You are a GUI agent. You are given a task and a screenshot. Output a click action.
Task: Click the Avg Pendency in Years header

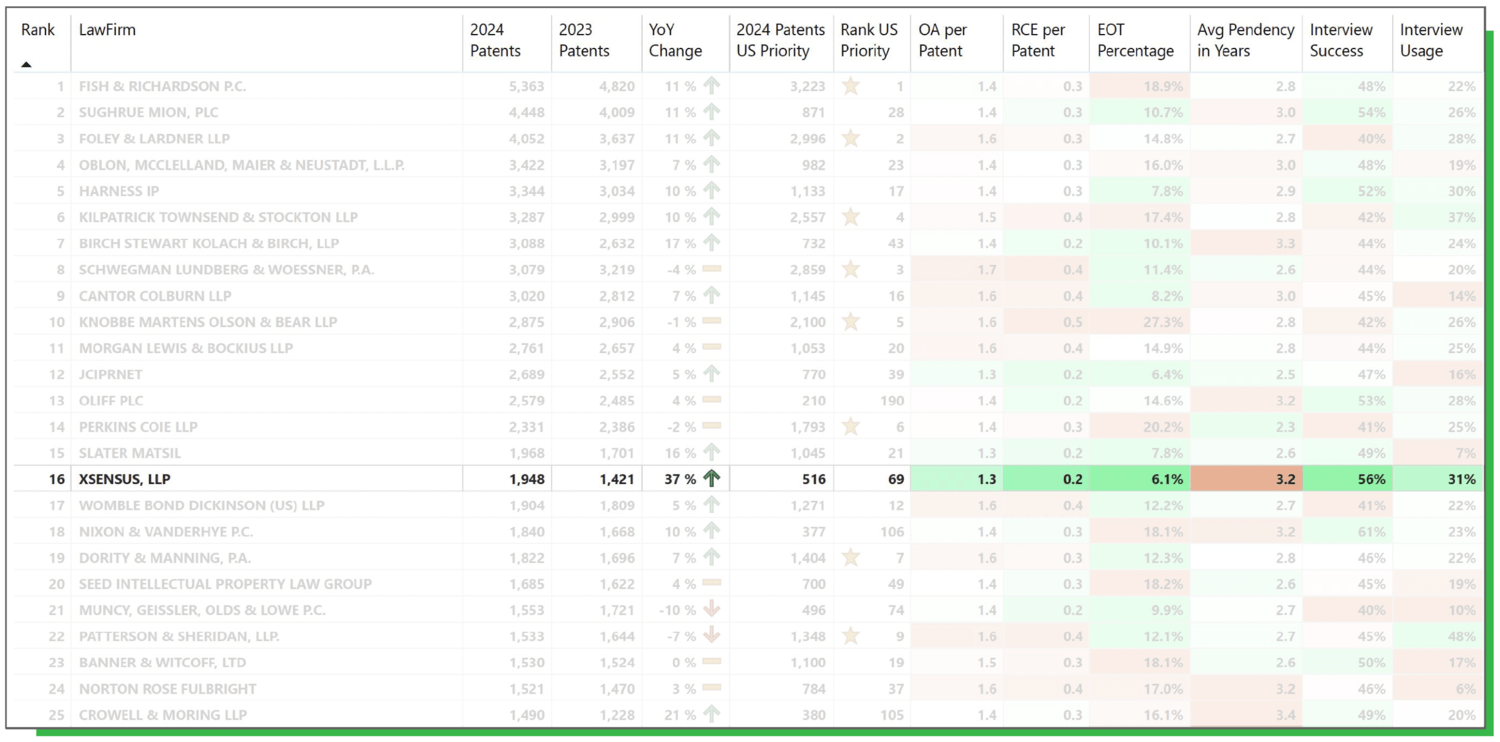tap(1245, 40)
